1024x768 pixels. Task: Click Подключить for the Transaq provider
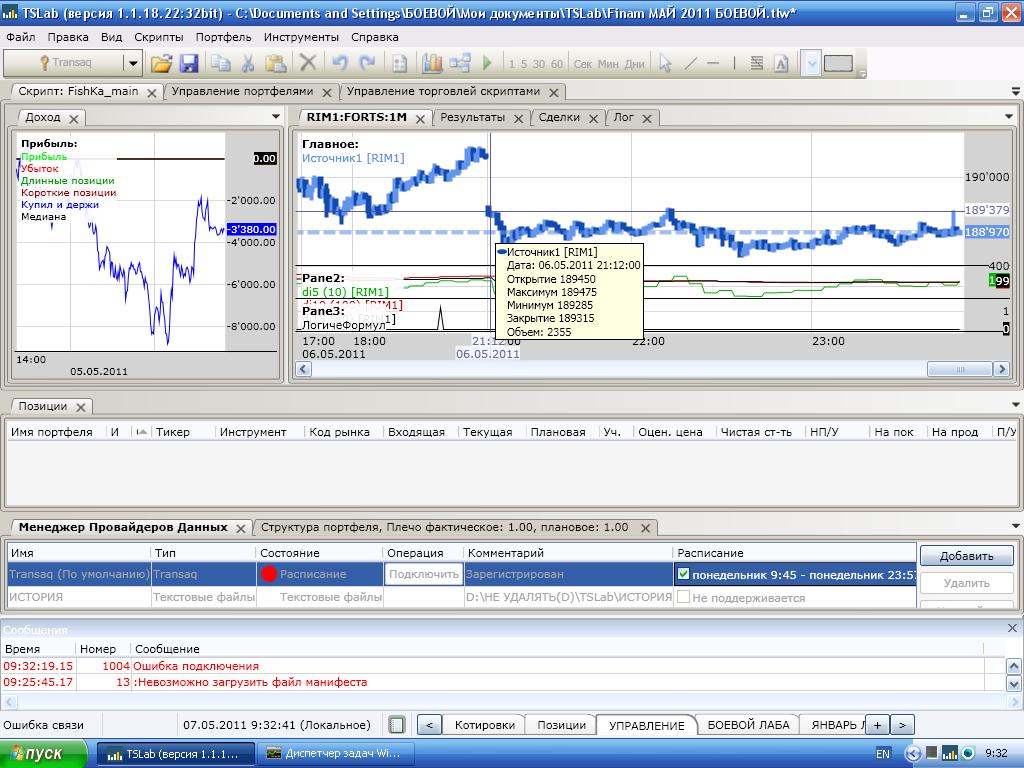click(x=424, y=574)
